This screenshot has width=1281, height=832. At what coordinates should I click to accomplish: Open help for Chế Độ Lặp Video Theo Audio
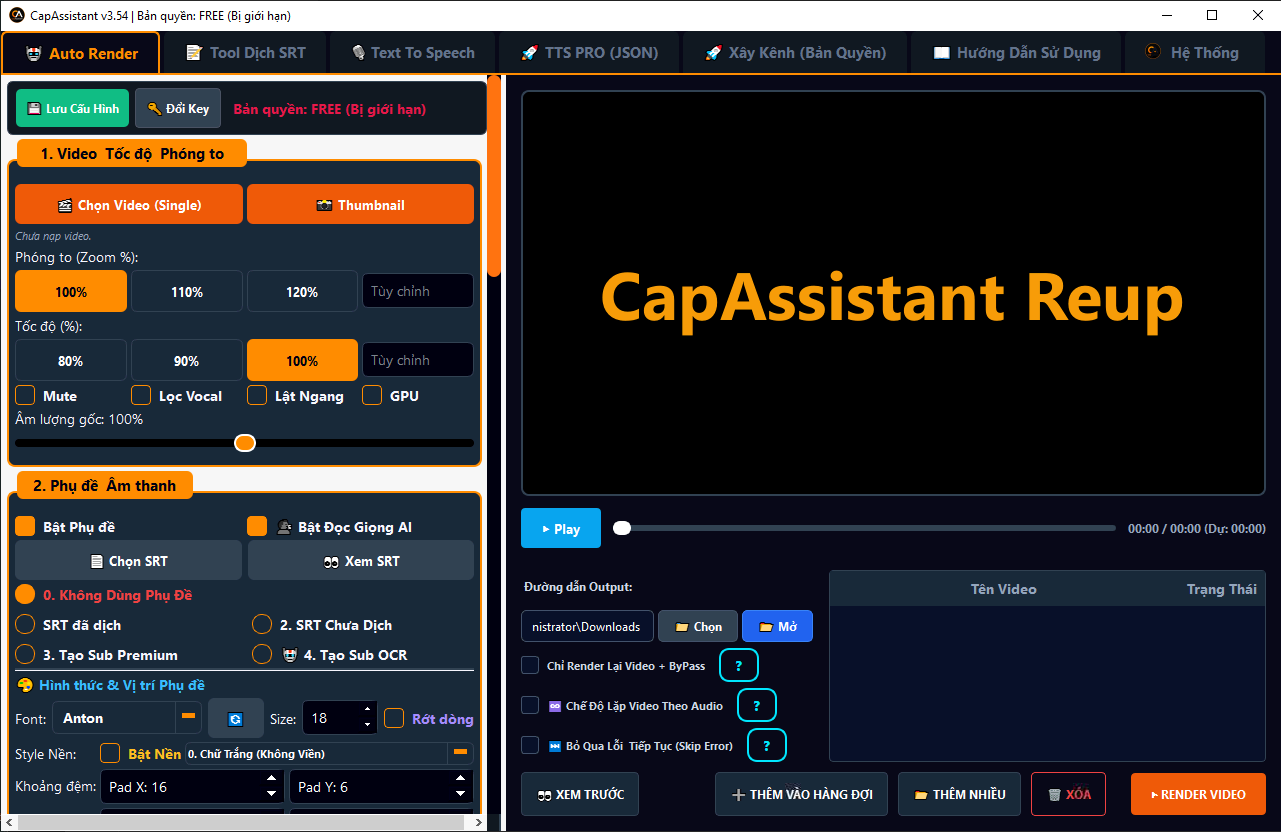pyautogui.click(x=757, y=705)
